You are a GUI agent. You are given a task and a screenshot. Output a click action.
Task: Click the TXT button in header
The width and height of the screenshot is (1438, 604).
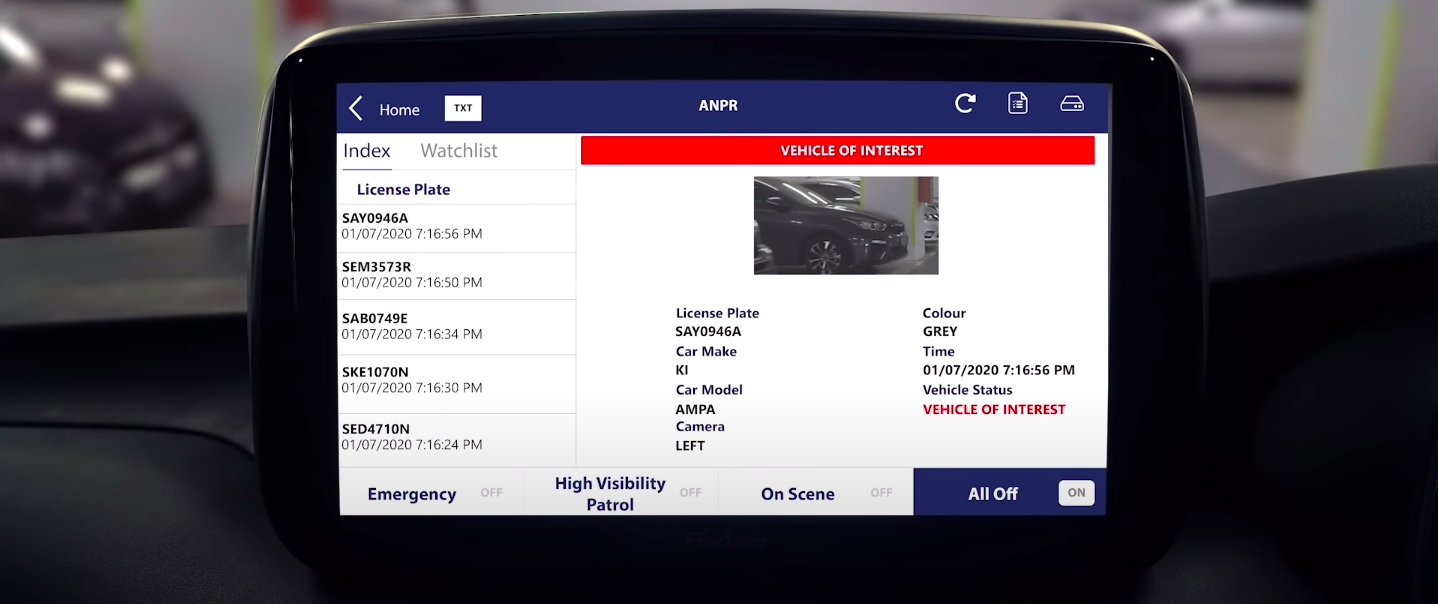click(463, 108)
